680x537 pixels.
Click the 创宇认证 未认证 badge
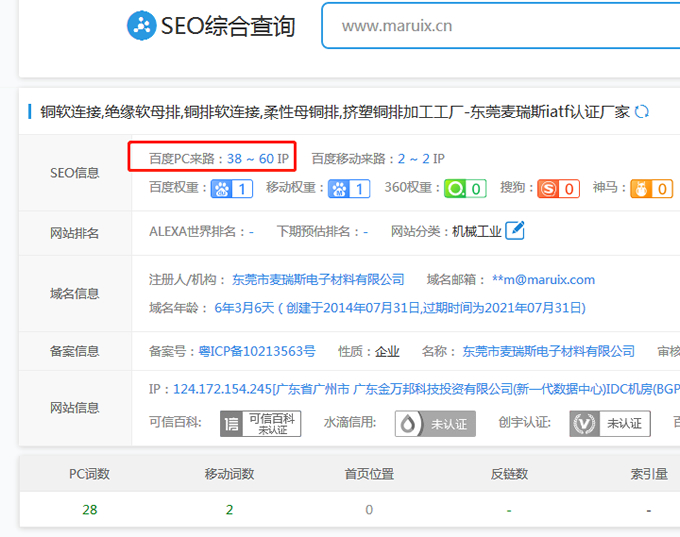click(x=610, y=423)
